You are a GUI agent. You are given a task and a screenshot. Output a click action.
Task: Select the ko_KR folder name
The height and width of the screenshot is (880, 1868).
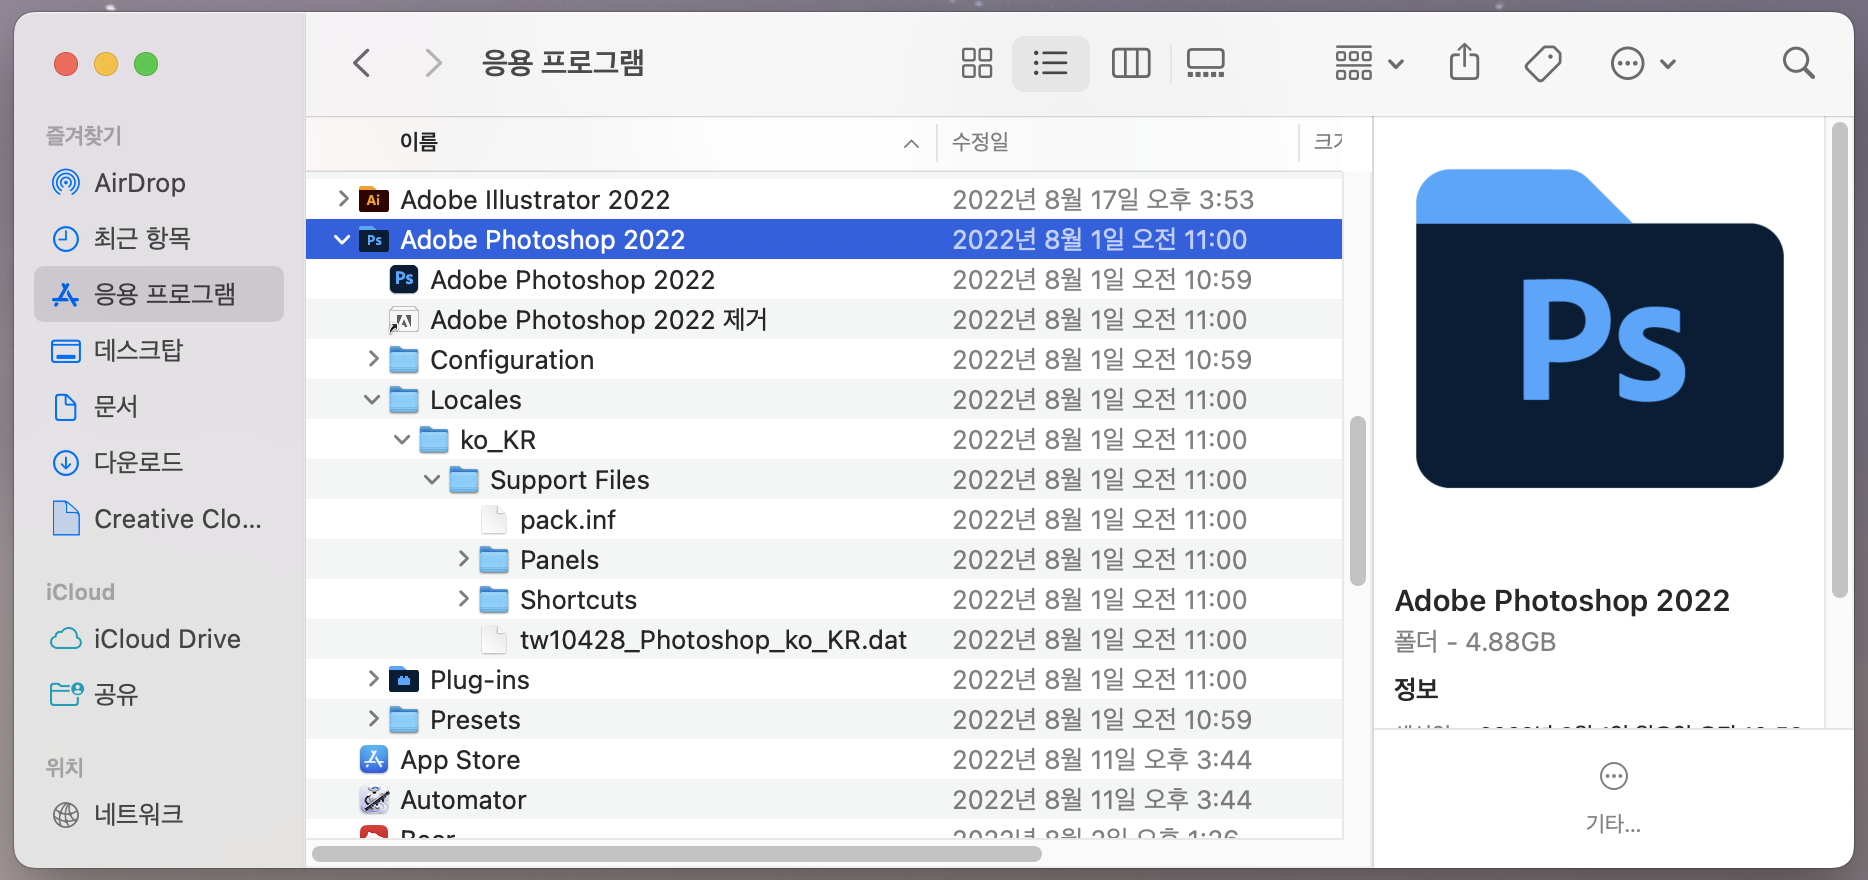click(498, 440)
